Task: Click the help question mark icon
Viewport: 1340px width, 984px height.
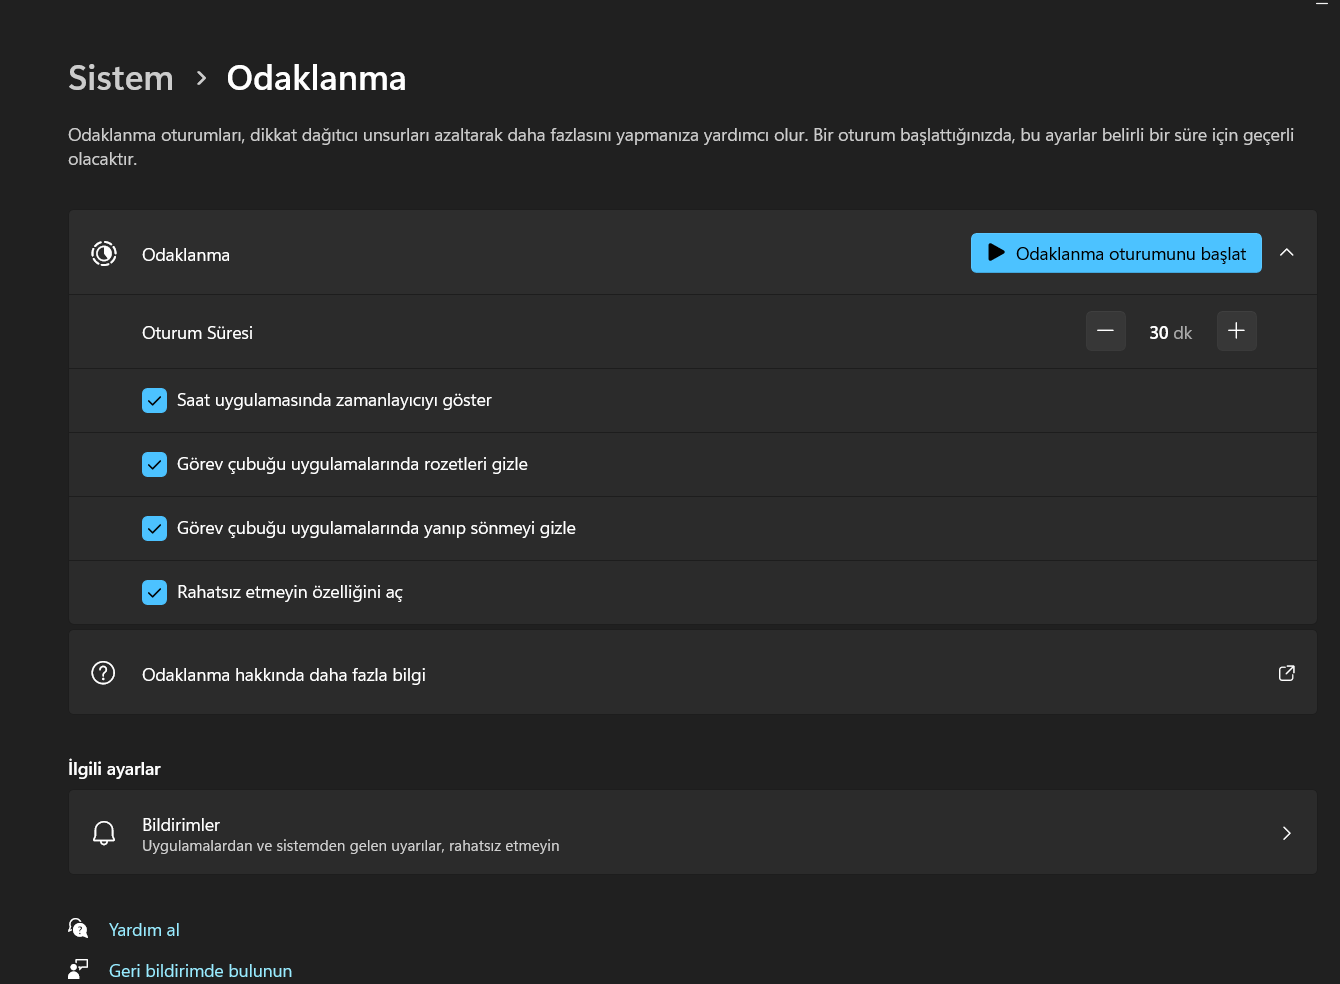Action: click(x=103, y=673)
